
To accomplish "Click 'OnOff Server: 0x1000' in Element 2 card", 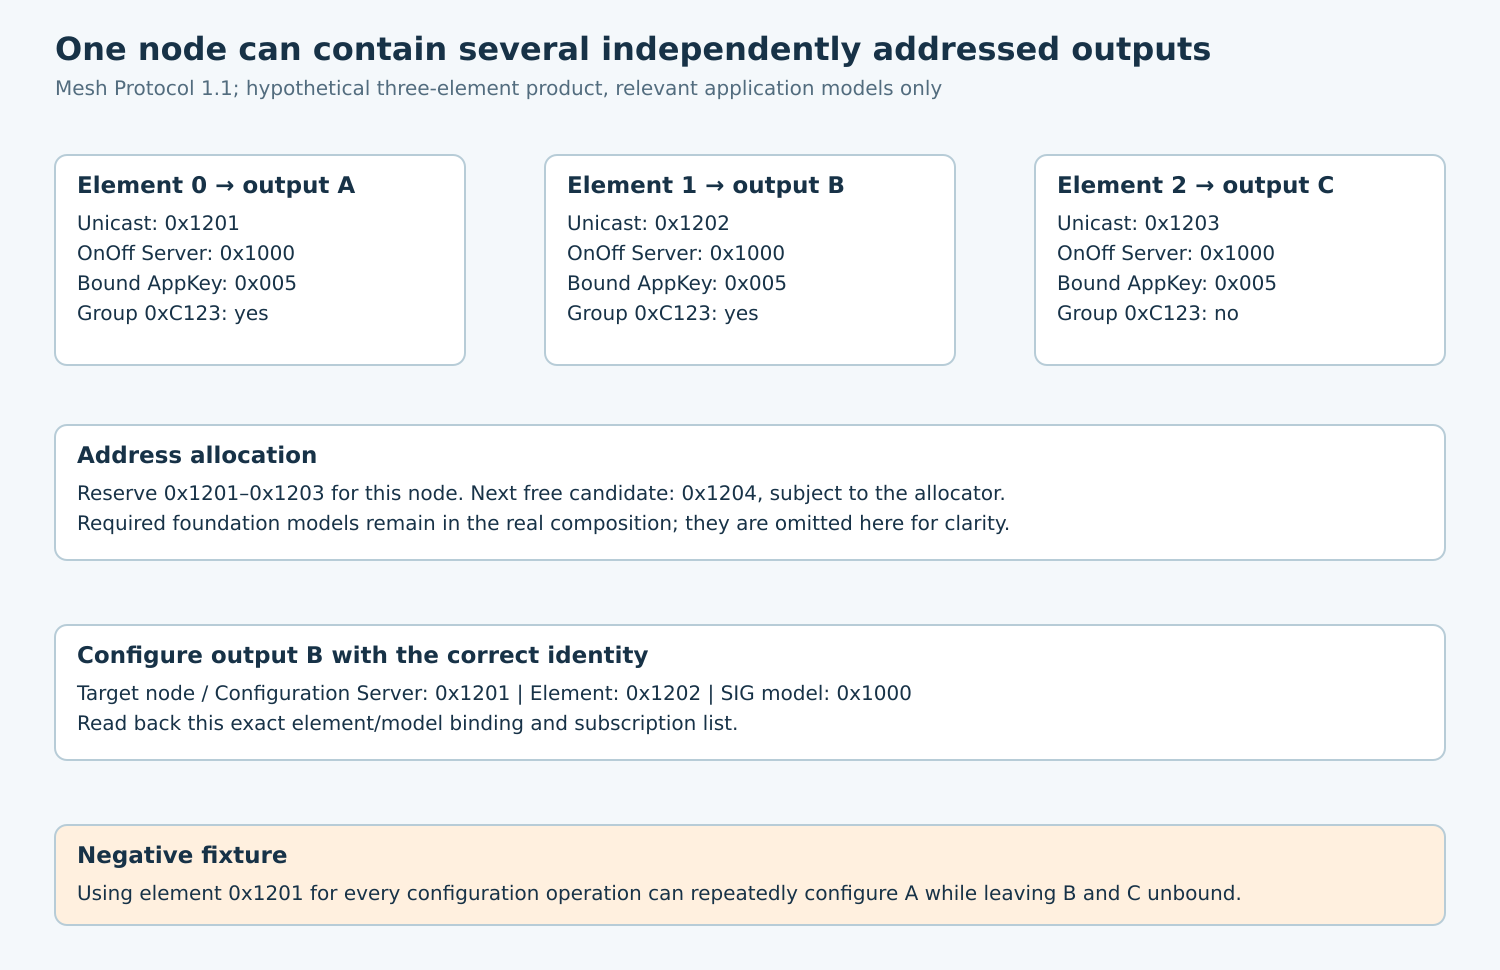I will (1166, 253).
